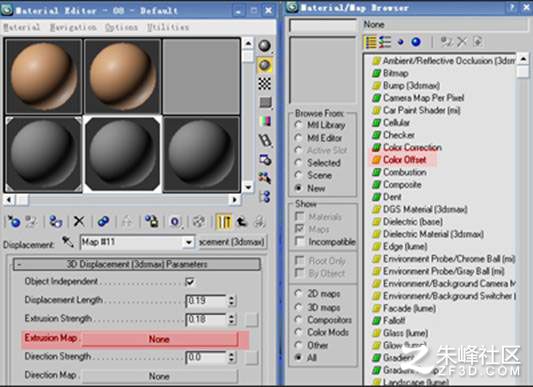This screenshot has width=533, height=387.
Task: Click the Sample Type sphere icon
Action: 264,46
